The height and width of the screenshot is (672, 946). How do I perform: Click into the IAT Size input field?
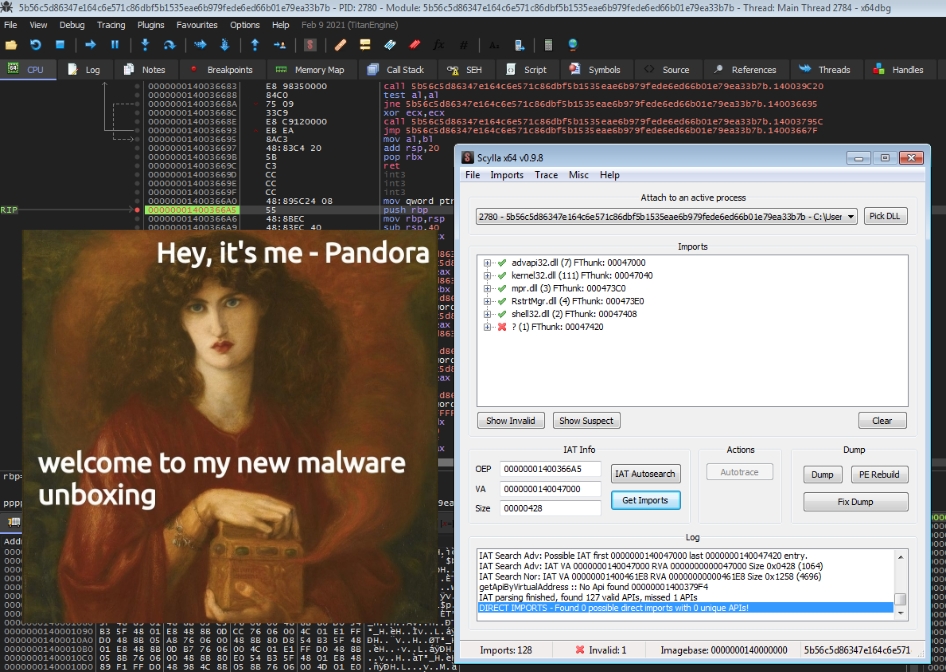click(x=550, y=508)
